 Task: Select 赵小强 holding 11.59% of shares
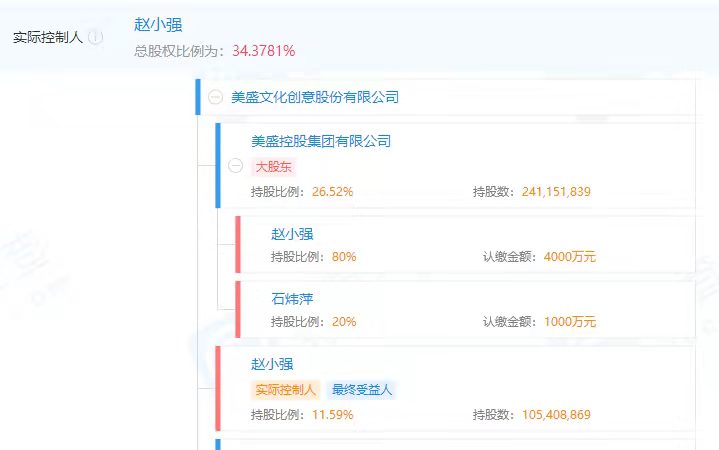pos(272,364)
